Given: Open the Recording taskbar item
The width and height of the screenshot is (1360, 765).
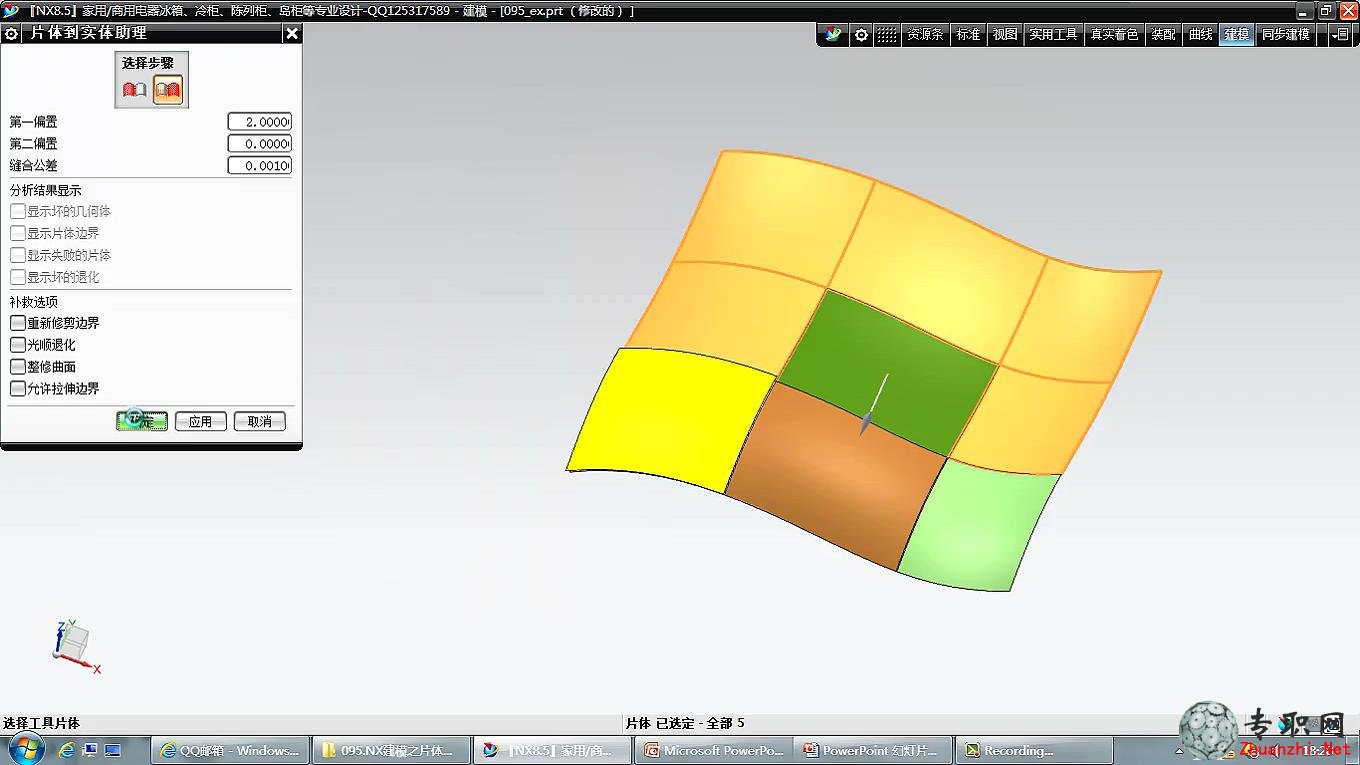Looking at the screenshot, I should point(1035,750).
